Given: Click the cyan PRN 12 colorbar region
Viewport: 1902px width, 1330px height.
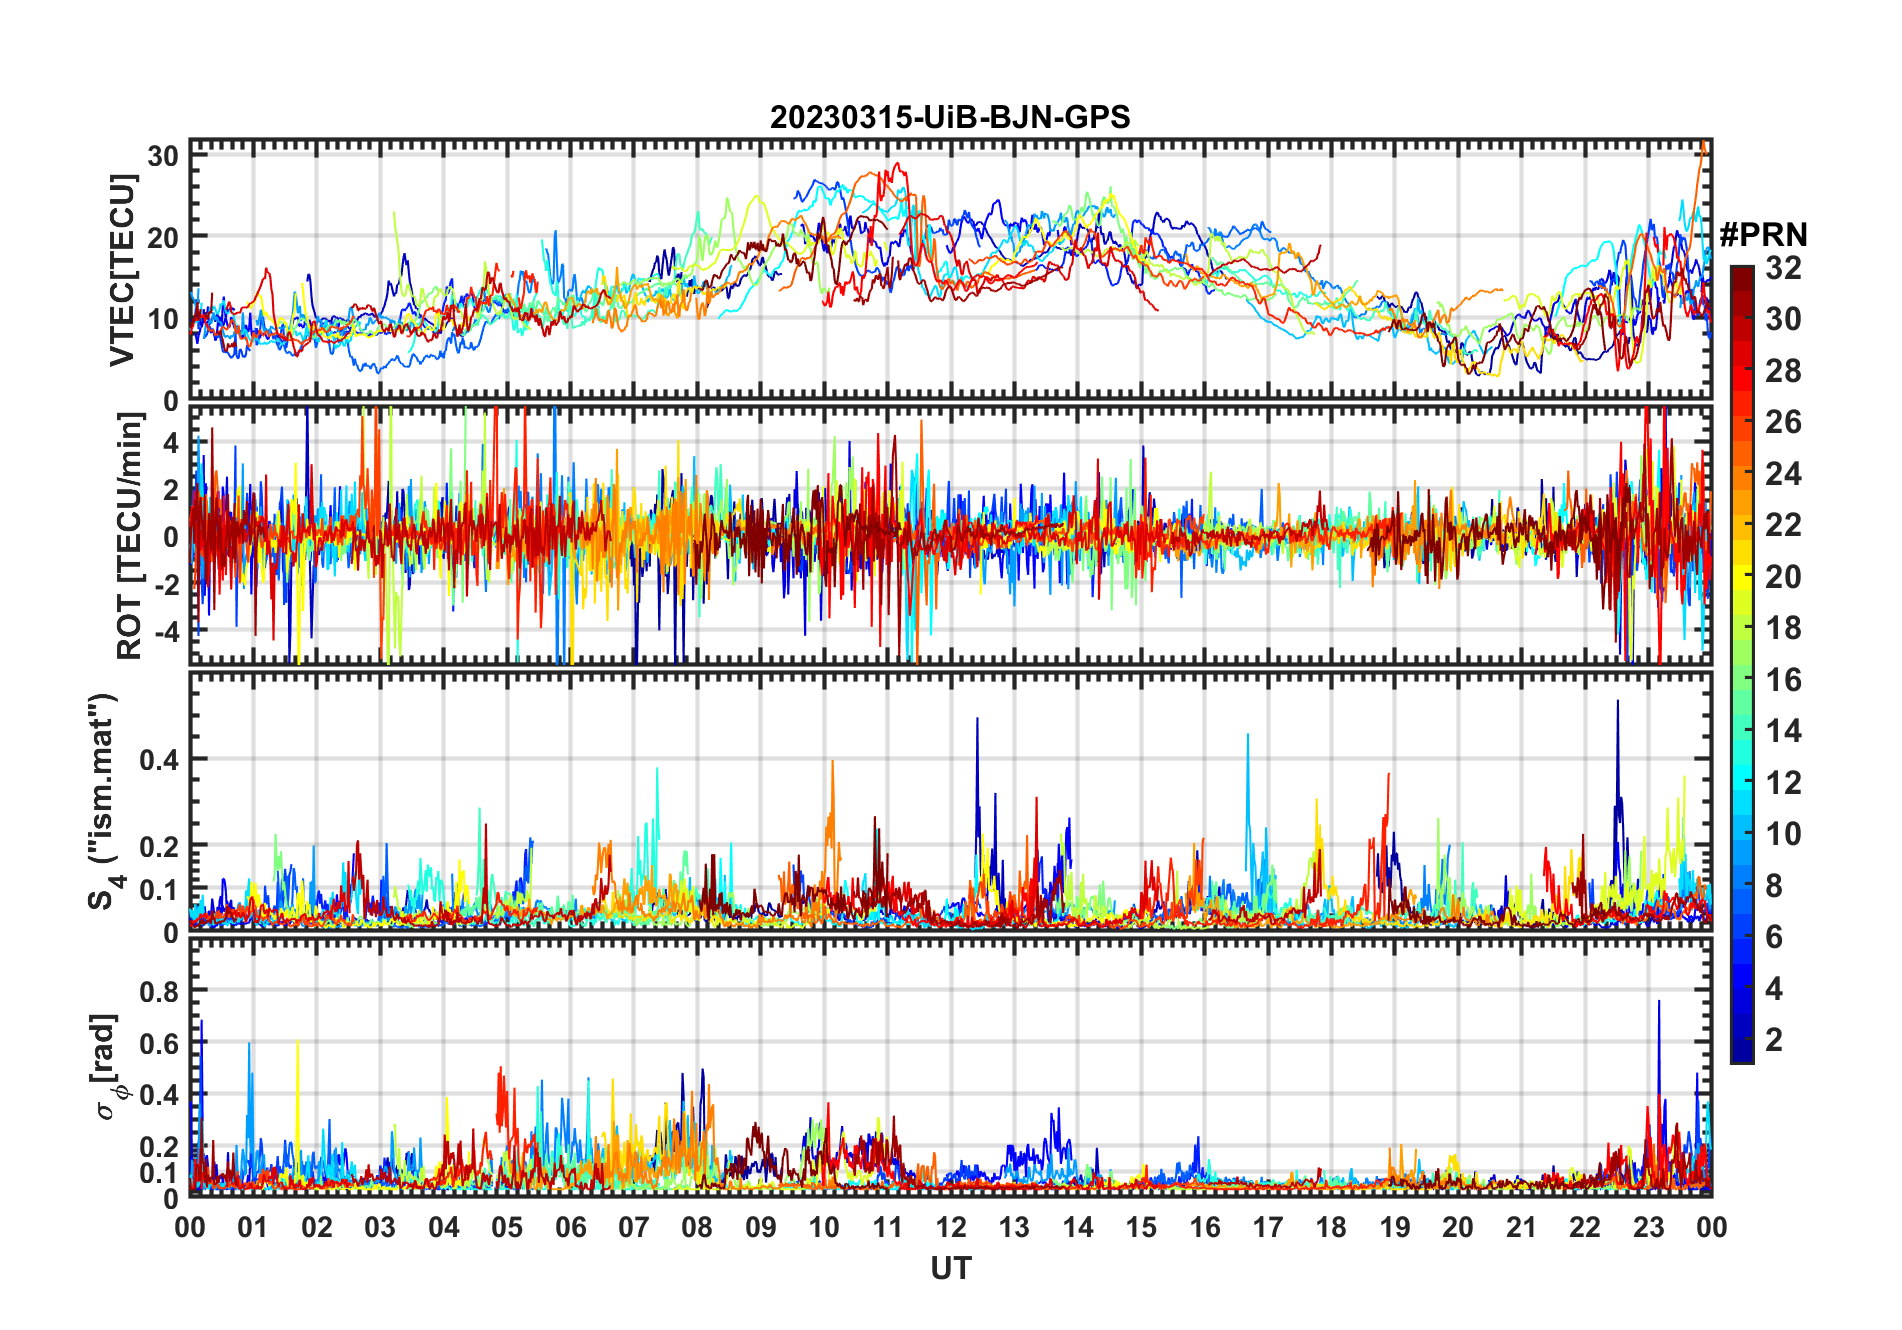Looking at the screenshot, I should (1742, 783).
